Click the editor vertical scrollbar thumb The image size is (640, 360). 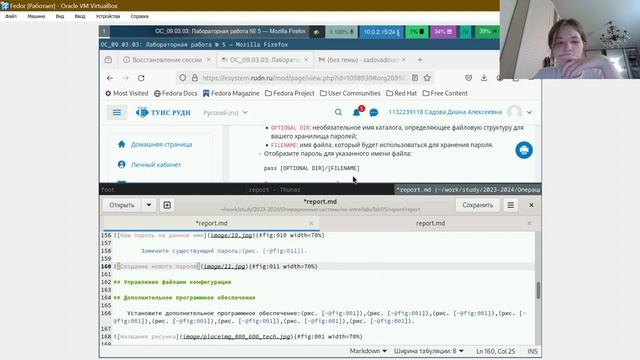coord(538,290)
